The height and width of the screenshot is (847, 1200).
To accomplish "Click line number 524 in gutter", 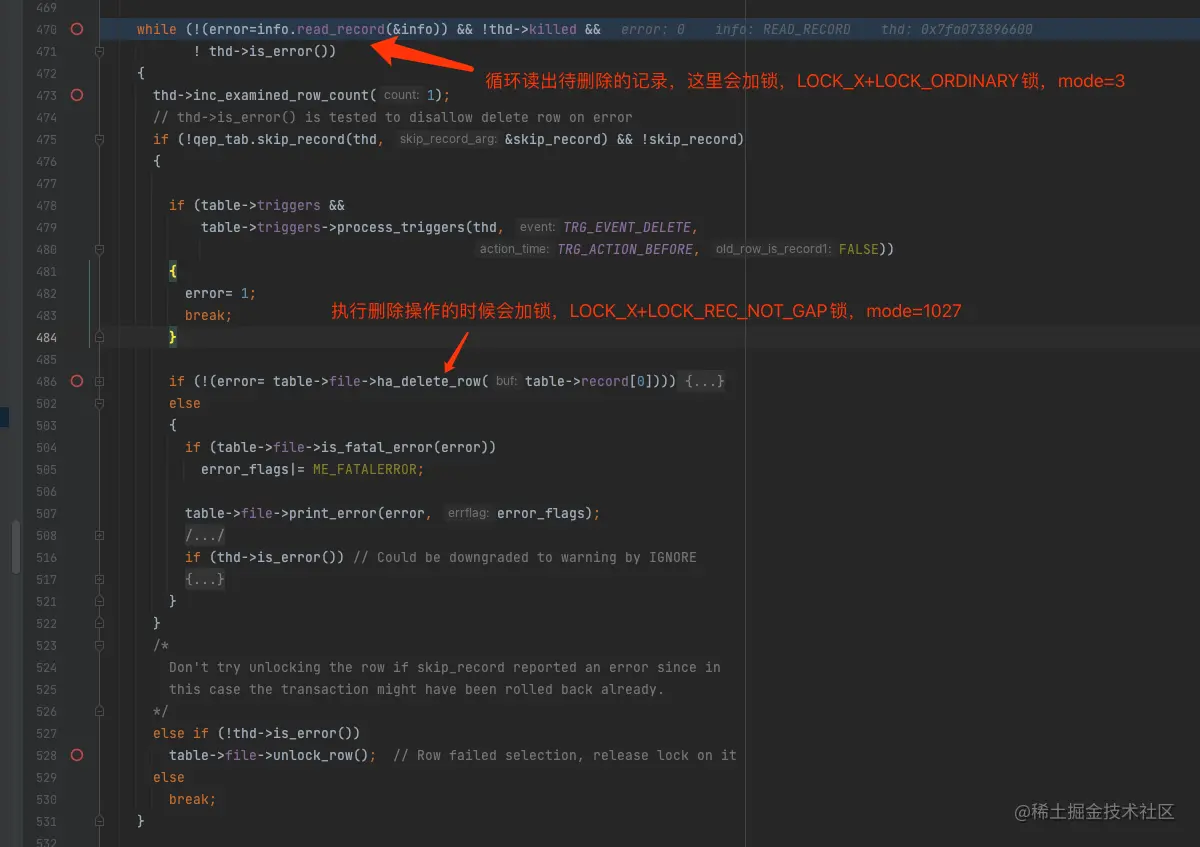I will pyautogui.click(x=46, y=667).
